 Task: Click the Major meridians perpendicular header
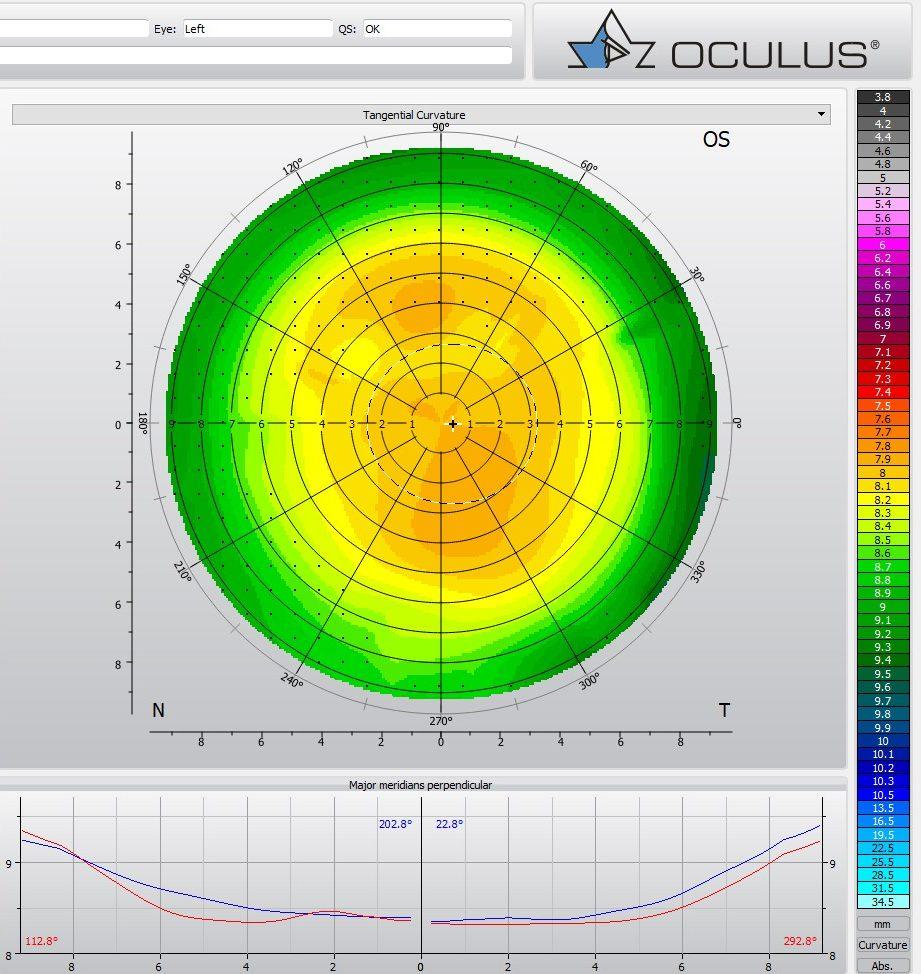[420, 785]
